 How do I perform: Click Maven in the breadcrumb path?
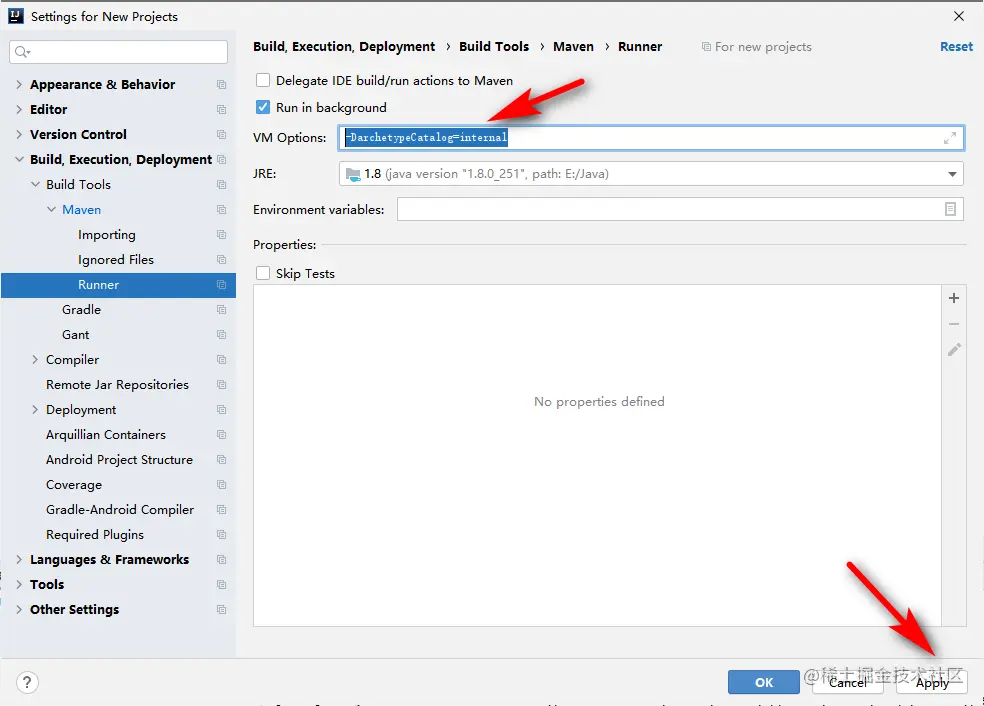click(x=573, y=46)
